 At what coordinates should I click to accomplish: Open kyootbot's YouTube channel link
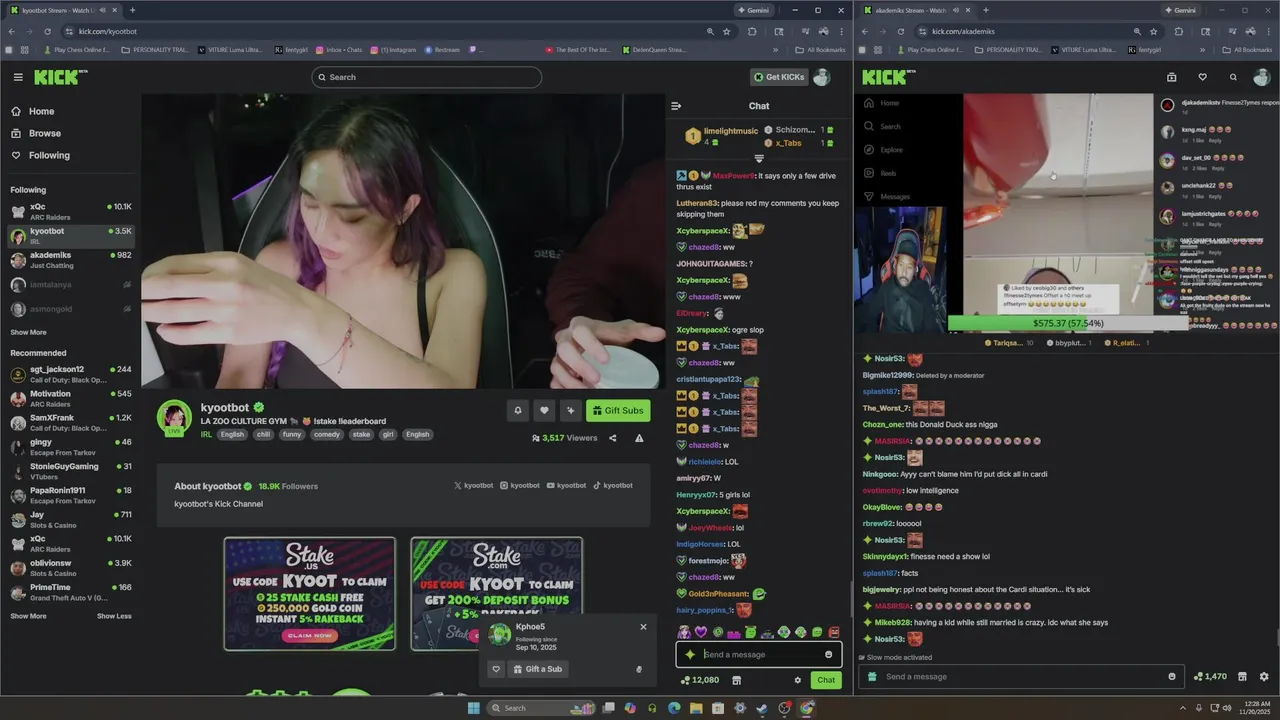click(566, 486)
